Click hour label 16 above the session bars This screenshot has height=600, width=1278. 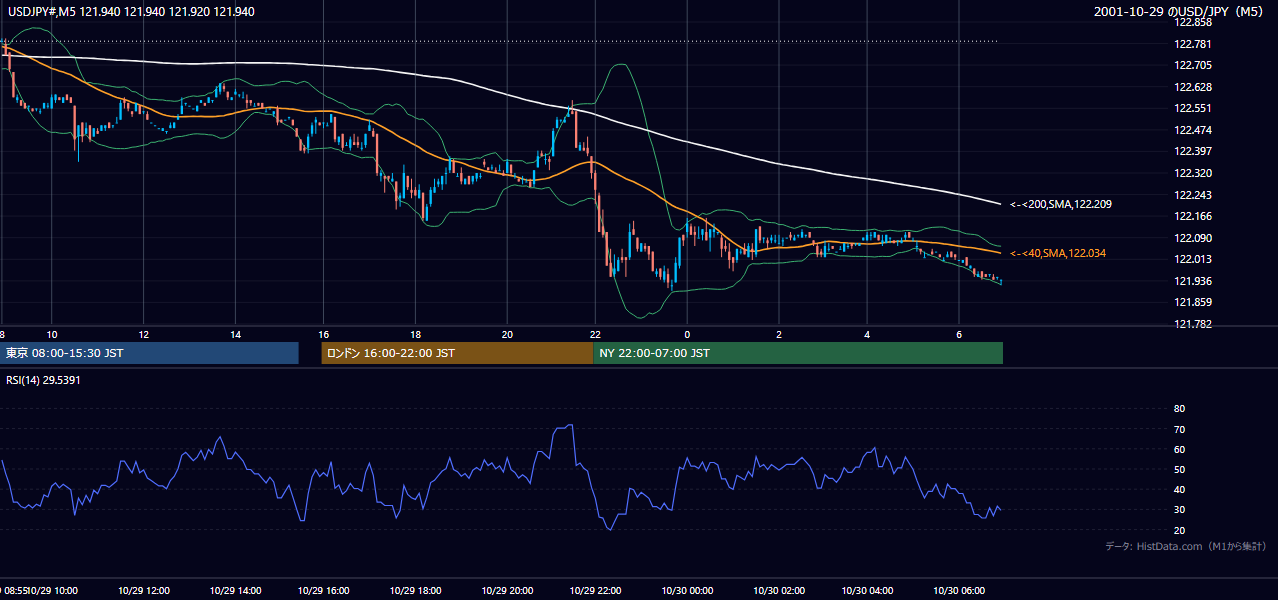[325, 334]
